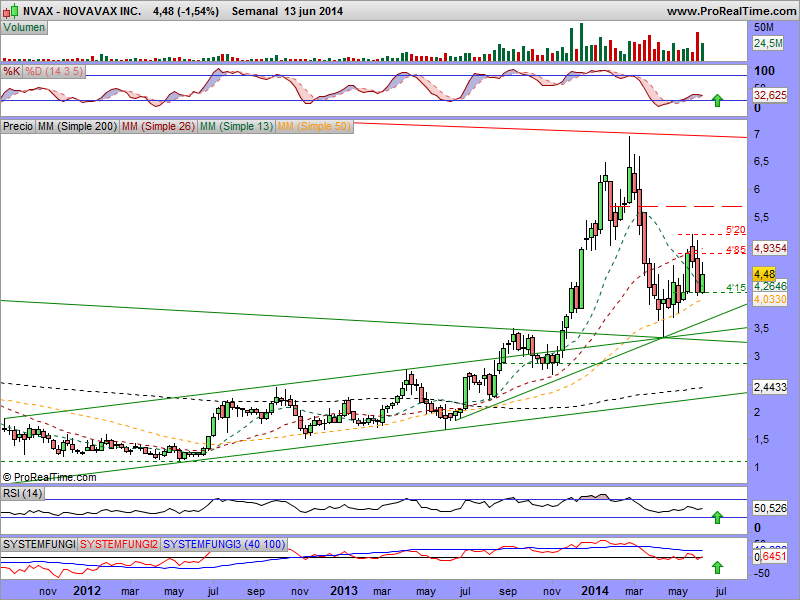This screenshot has width=800, height=600.
Task: Select the RSI (14) indicator label
Action: (x=22, y=493)
